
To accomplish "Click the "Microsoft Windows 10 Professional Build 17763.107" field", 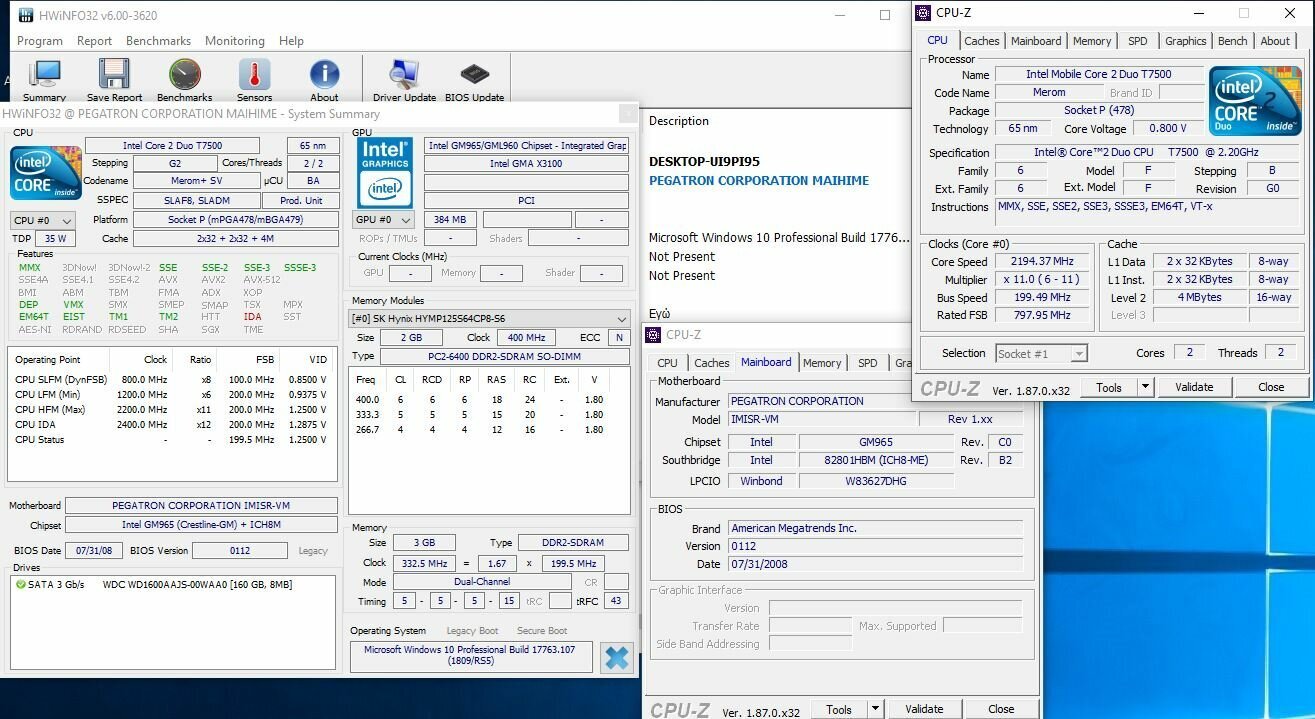I will (x=470, y=656).
